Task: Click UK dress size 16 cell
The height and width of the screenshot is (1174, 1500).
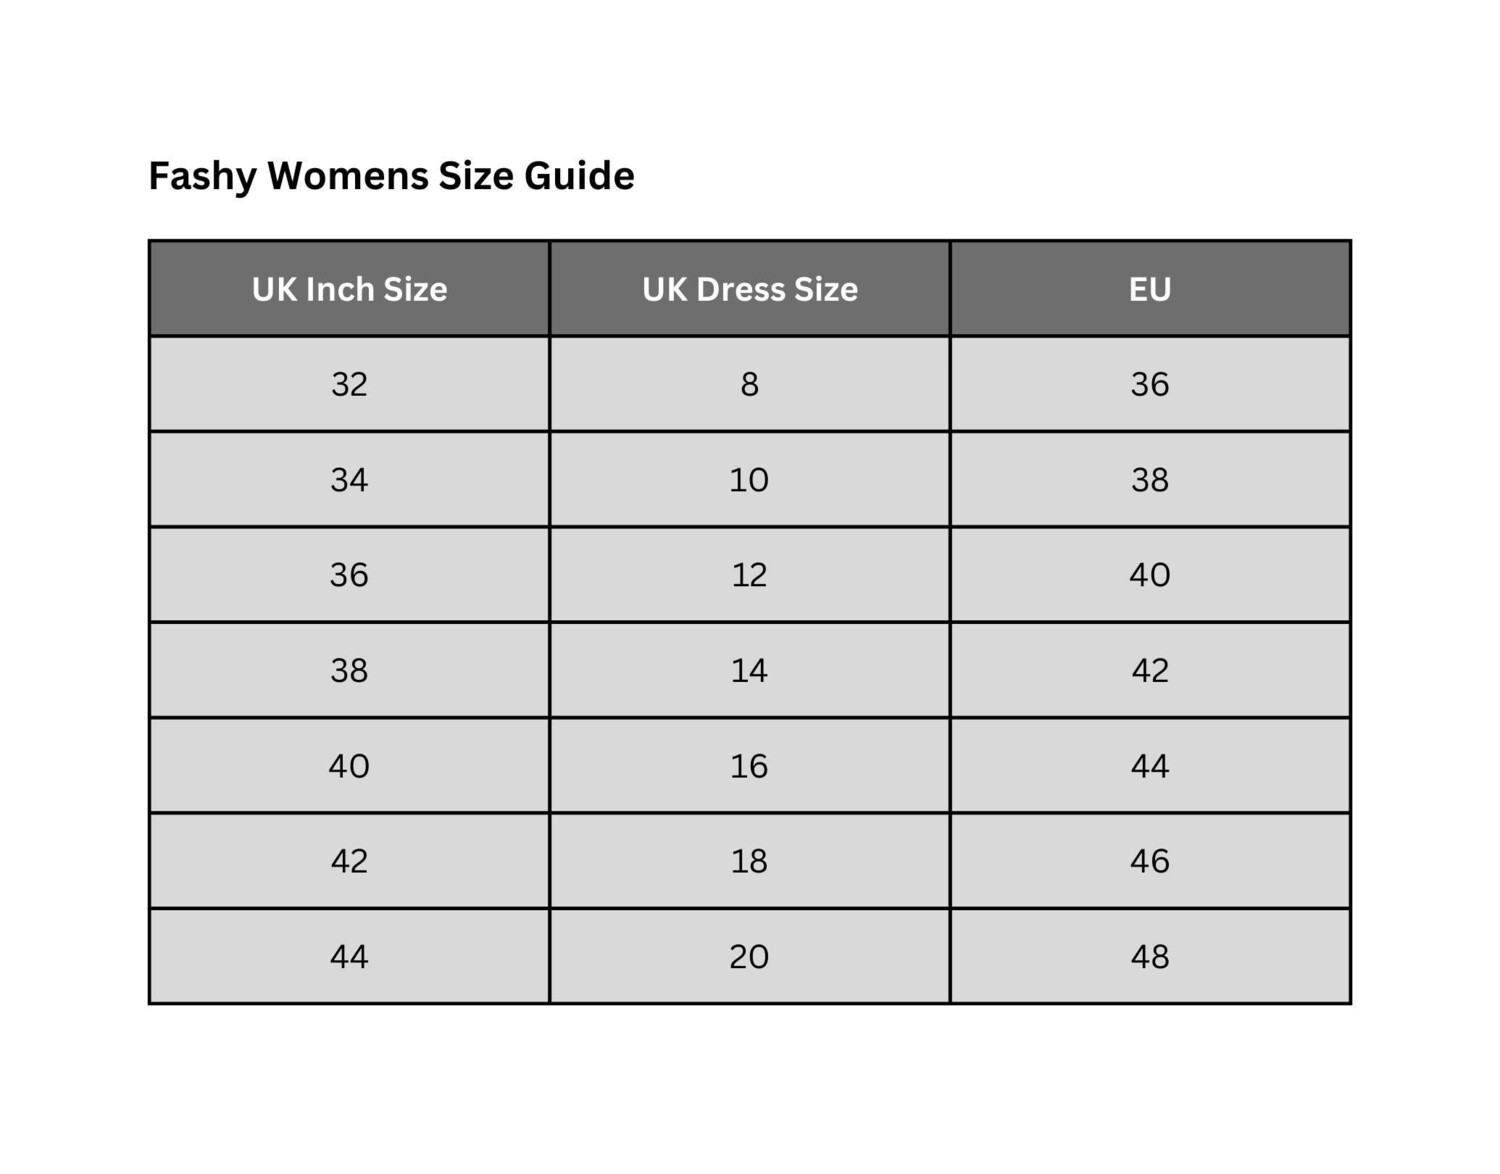Action: 749,766
